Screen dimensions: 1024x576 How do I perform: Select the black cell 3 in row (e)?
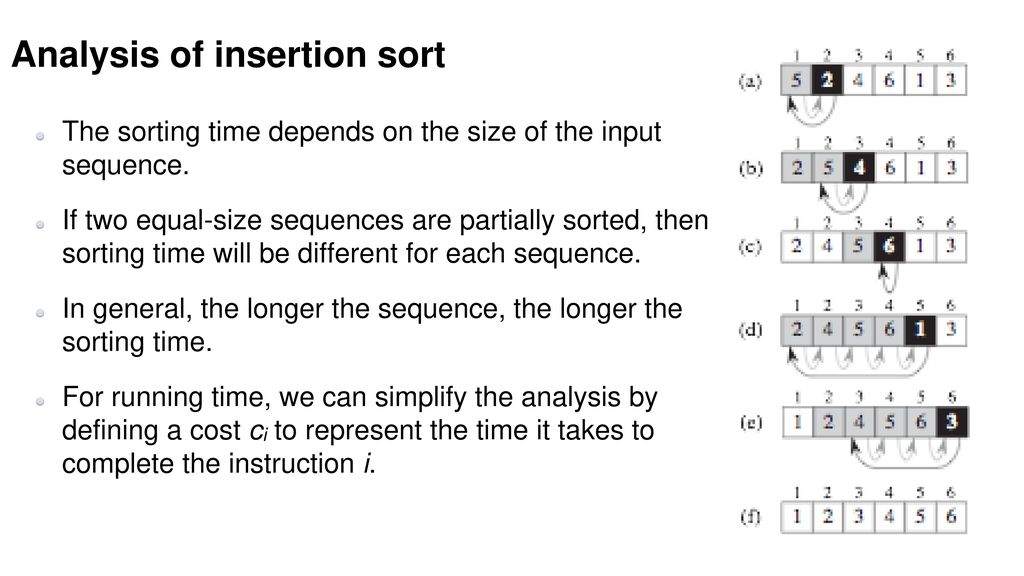pyautogui.click(x=951, y=422)
